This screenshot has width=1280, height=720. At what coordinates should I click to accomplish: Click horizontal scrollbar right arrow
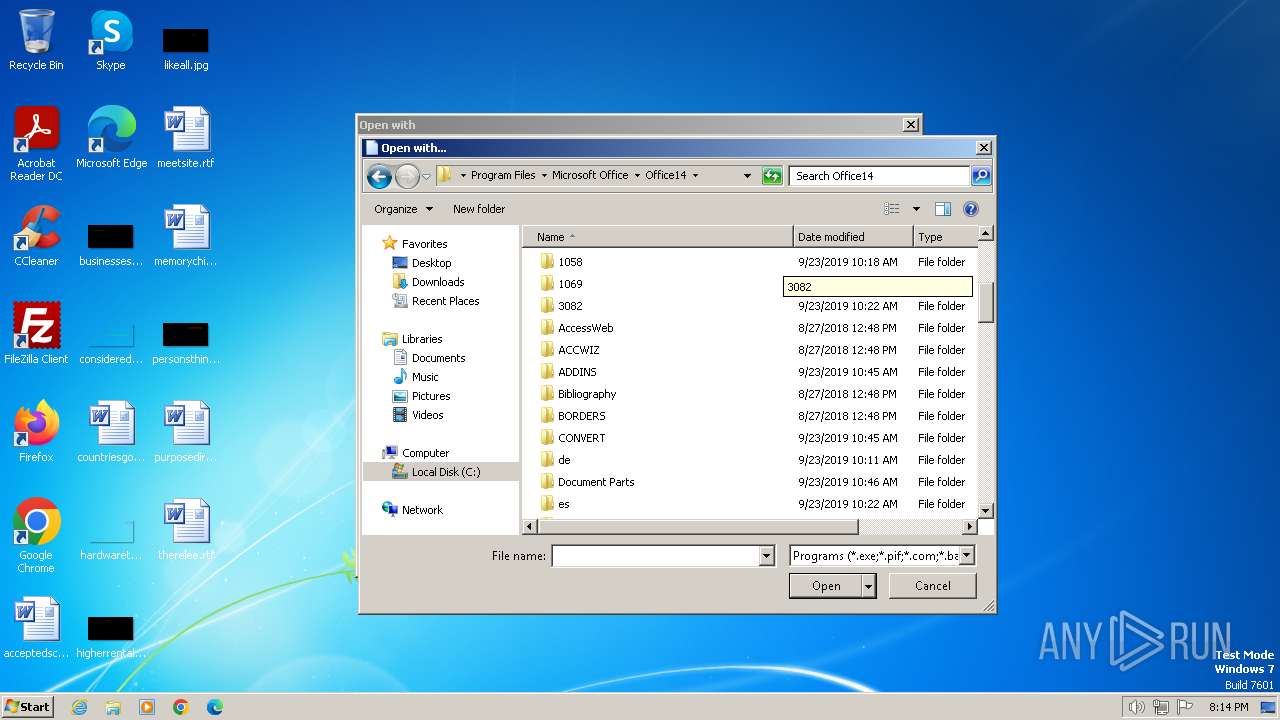[969, 527]
